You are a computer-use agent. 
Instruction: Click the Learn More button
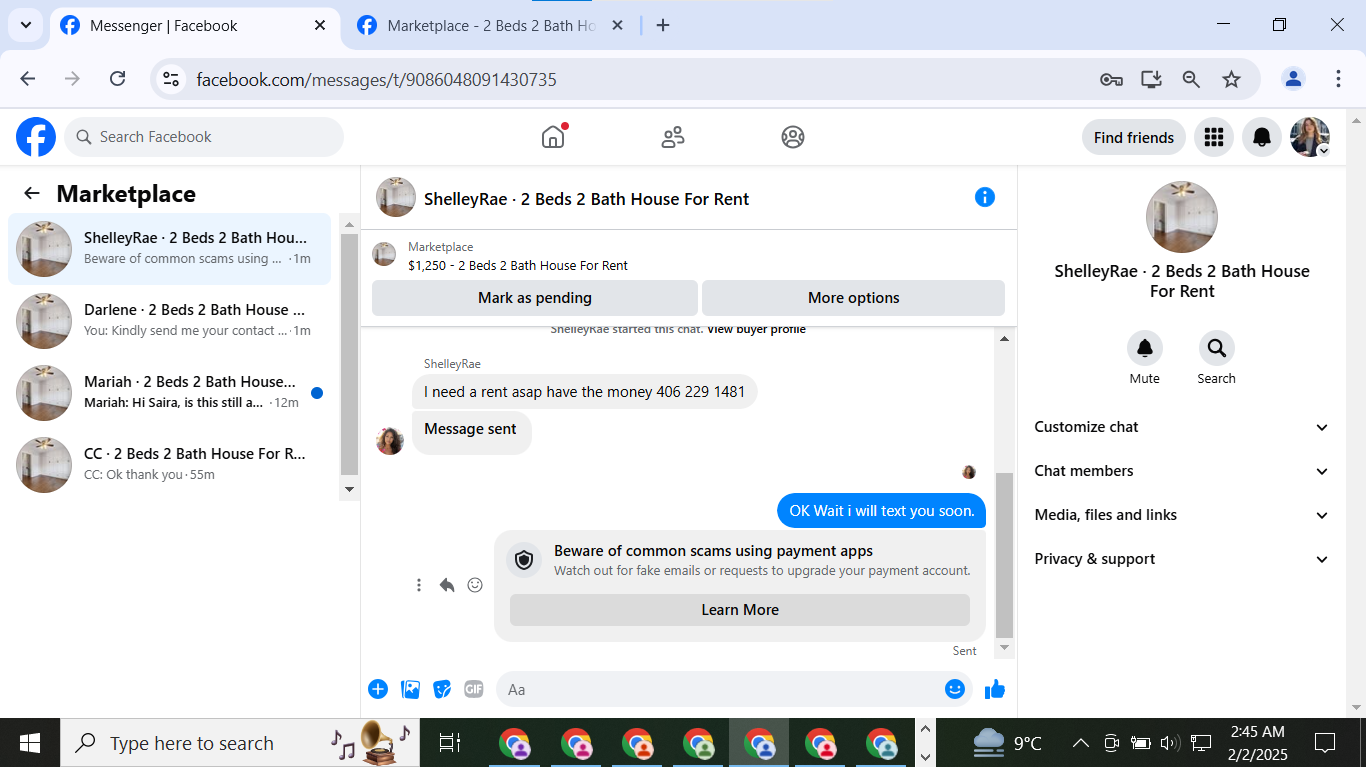pos(740,610)
